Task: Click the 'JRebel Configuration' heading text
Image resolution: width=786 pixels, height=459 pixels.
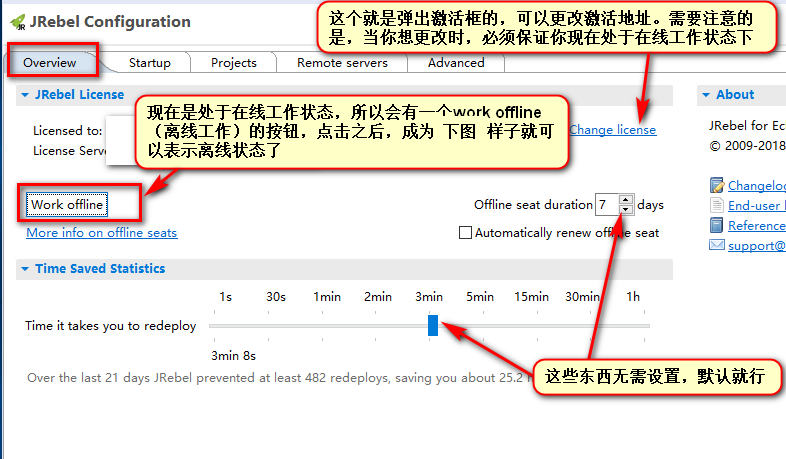Action: (x=110, y=22)
